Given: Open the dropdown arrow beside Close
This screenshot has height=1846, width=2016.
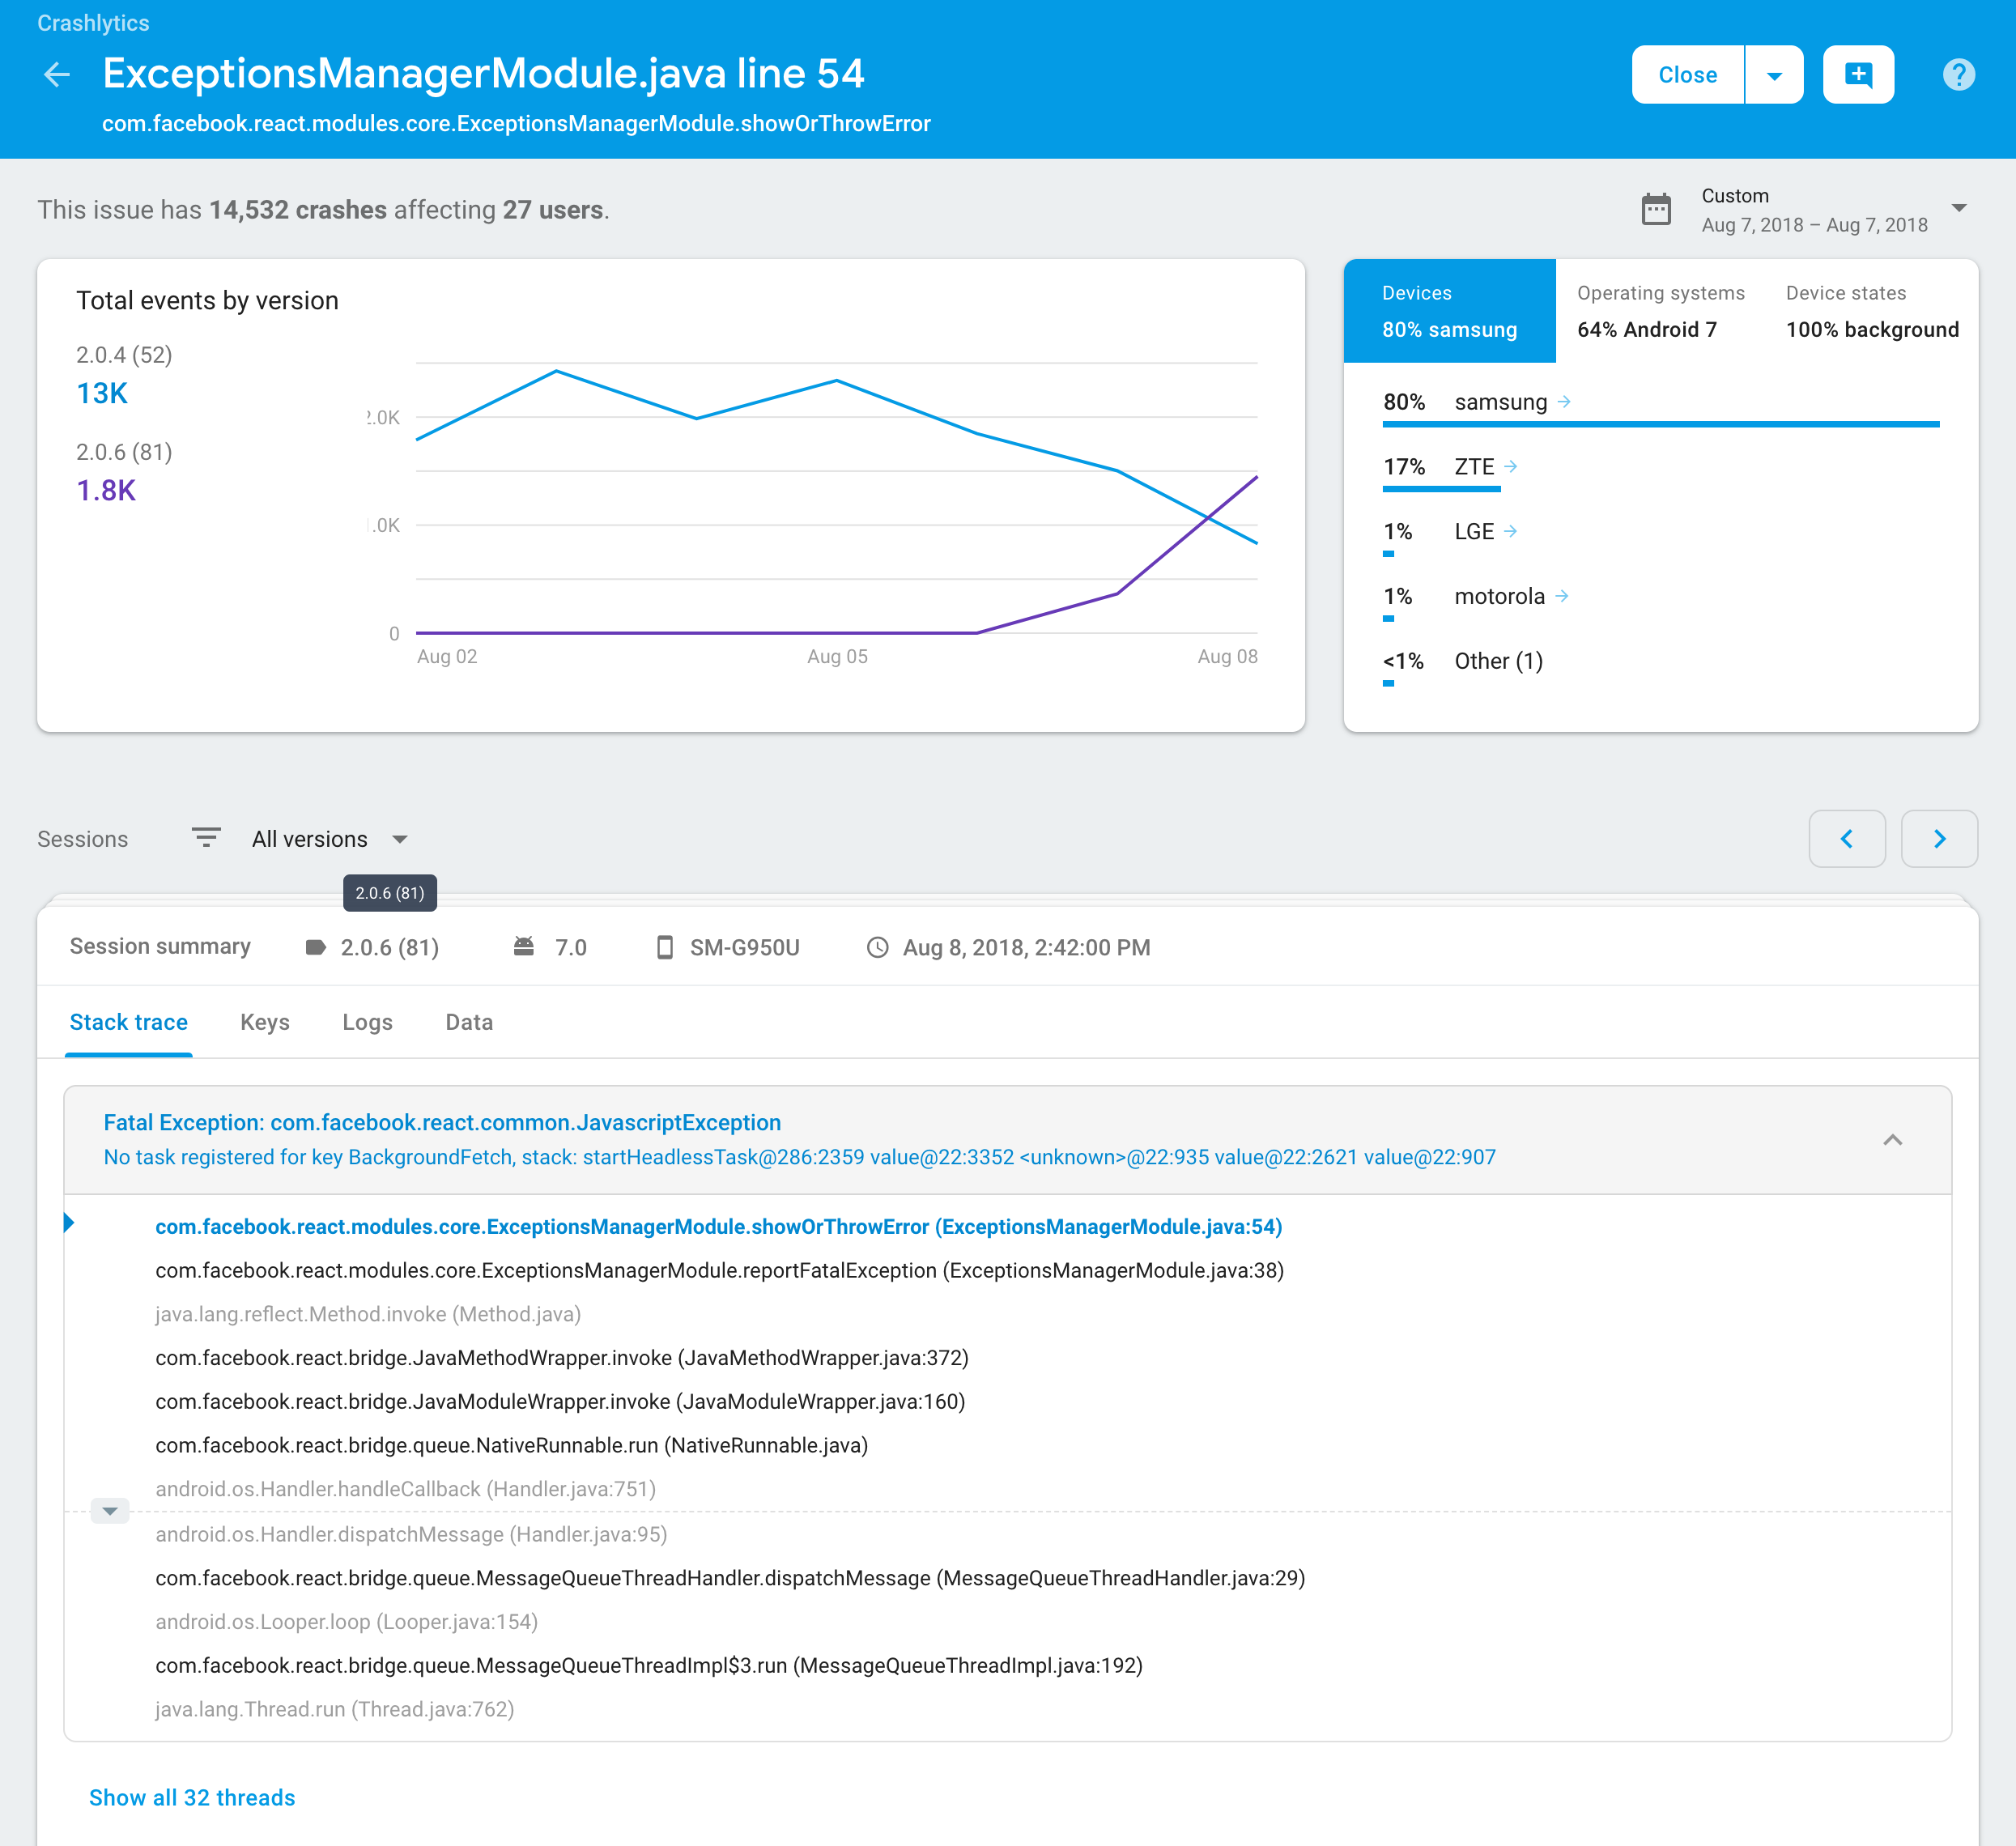Looking at the screenshot, I should click(x=1775, y=74).
